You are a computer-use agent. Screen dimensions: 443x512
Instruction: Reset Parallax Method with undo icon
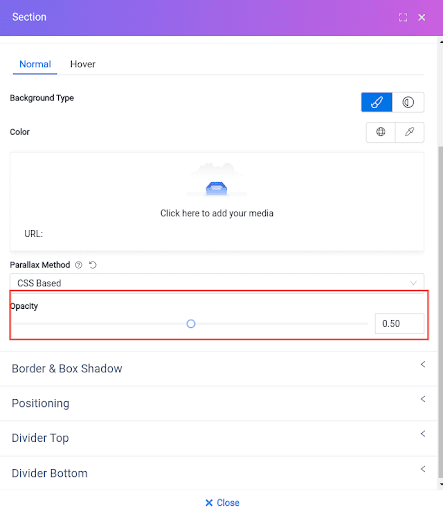click(93, 265)
